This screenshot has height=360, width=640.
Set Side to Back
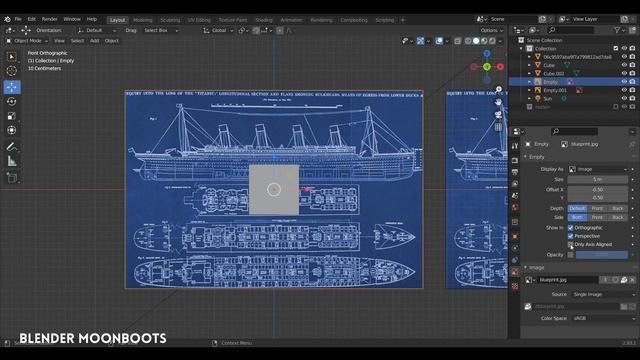pos(618,218)
